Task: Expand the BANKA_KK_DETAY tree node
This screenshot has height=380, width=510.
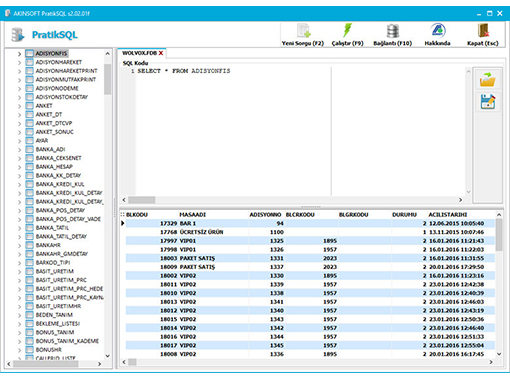Action: point(19,176)
